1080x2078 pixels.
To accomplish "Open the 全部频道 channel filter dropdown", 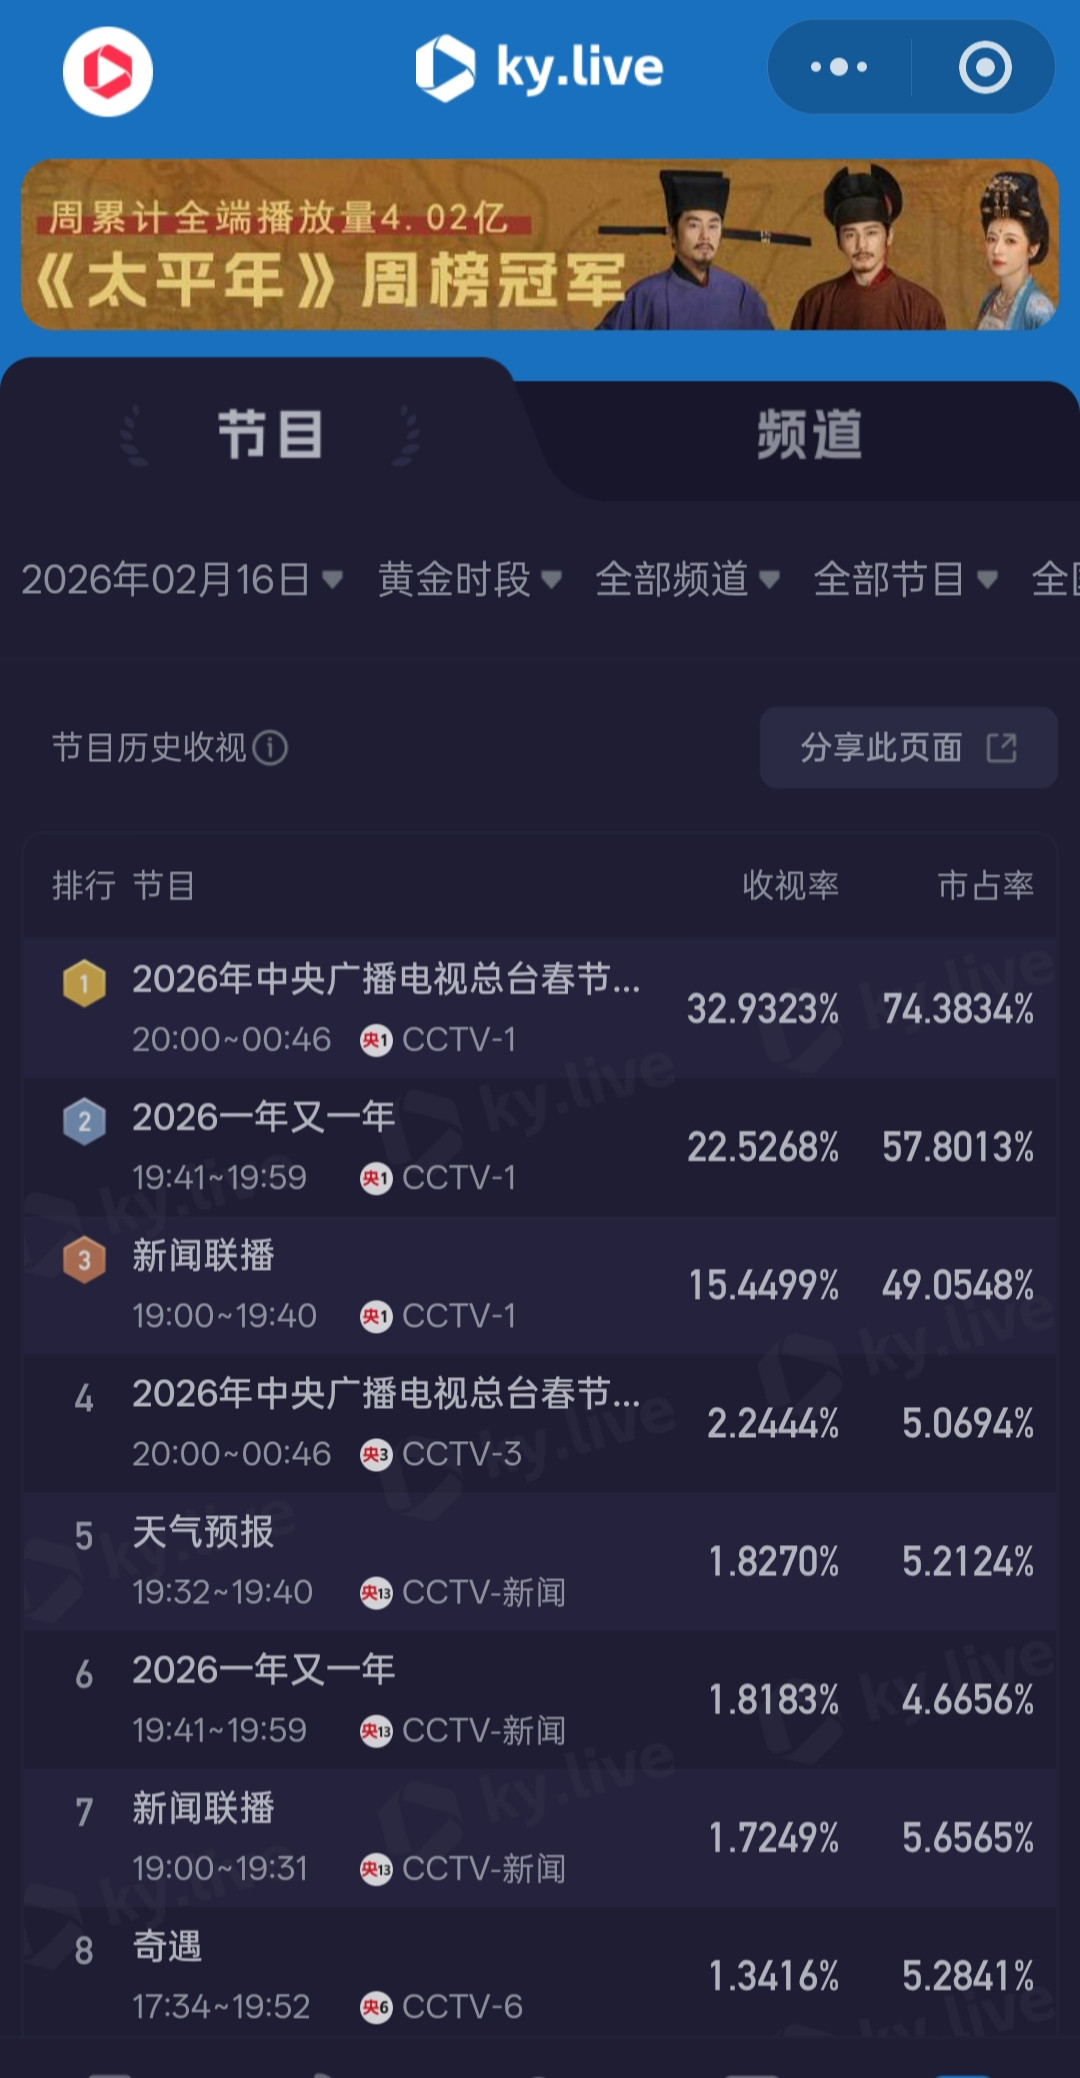I will 688,579.
